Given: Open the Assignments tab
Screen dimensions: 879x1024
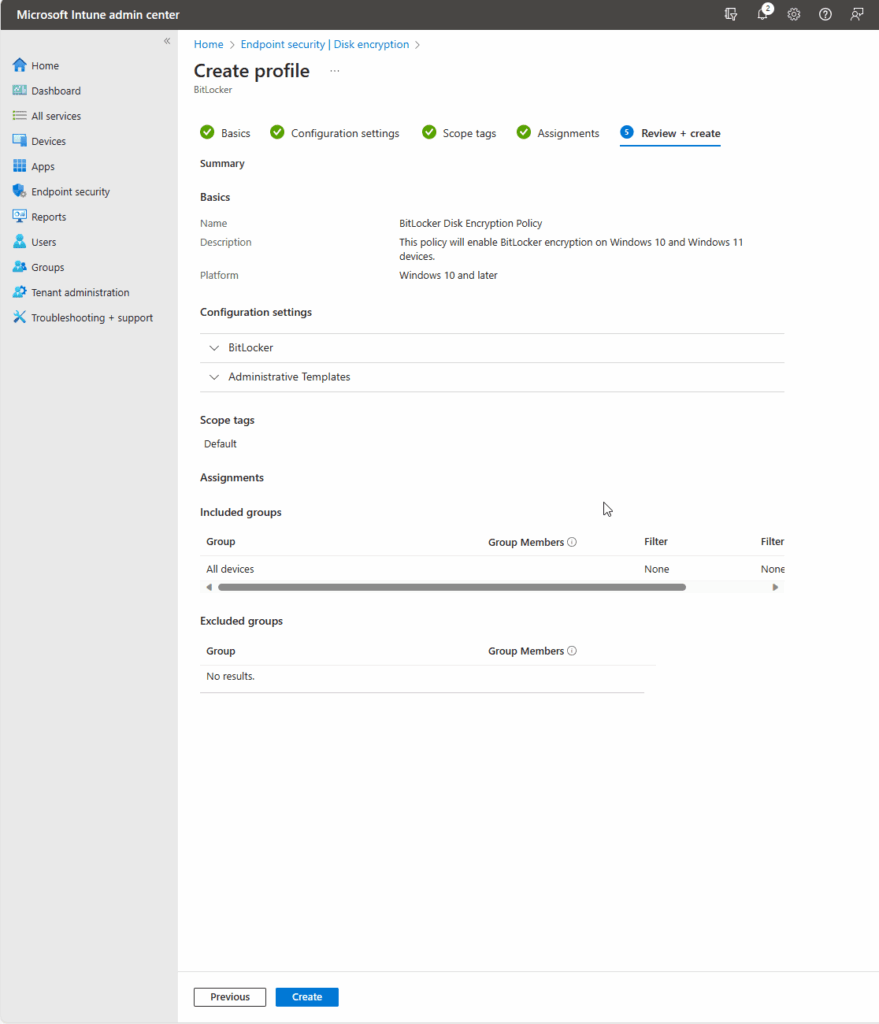Looking at the screenshot, I should (x=566, y=132).
